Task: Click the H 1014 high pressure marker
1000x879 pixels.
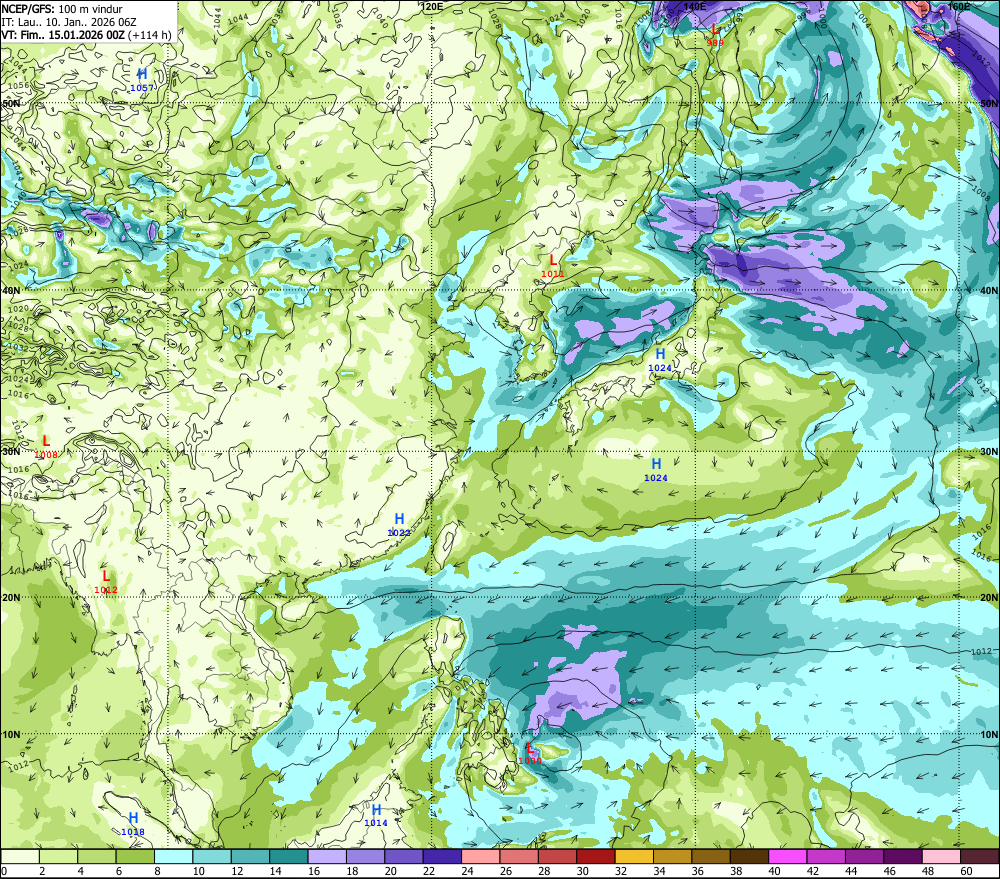Action: [x=376, y=815]
